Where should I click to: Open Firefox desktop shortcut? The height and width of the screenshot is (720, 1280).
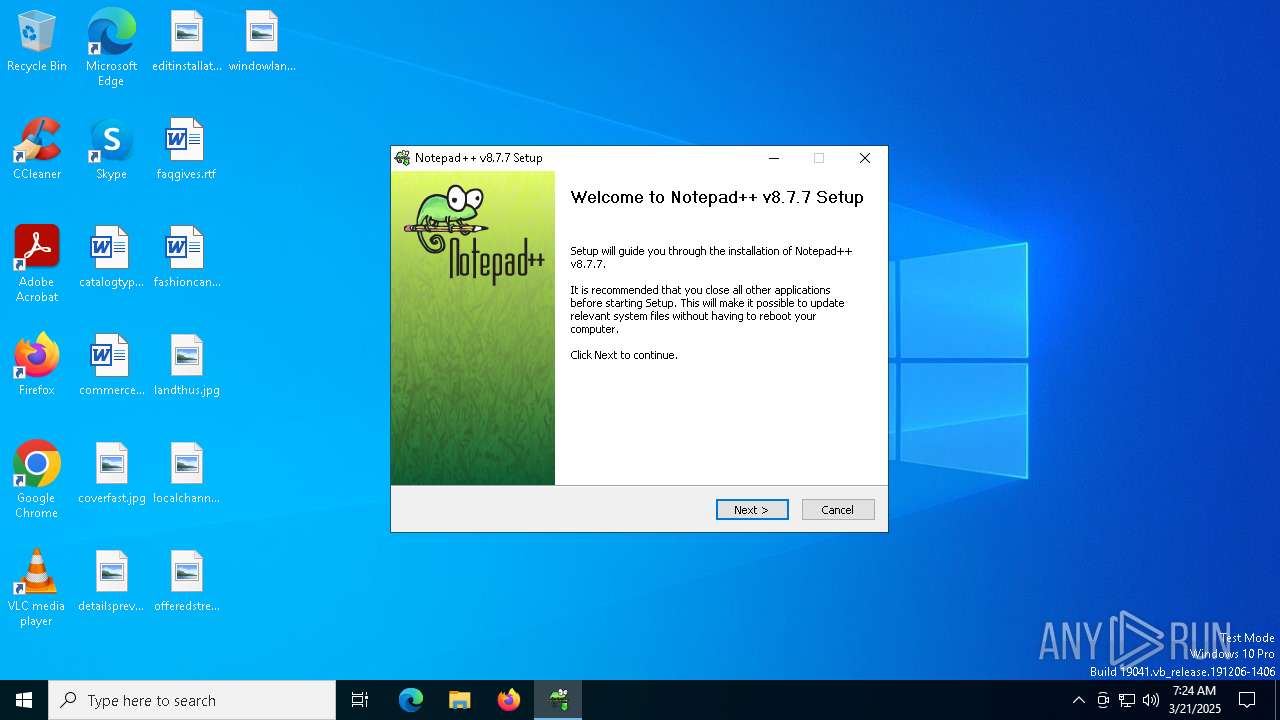click(x=37, y=366)
